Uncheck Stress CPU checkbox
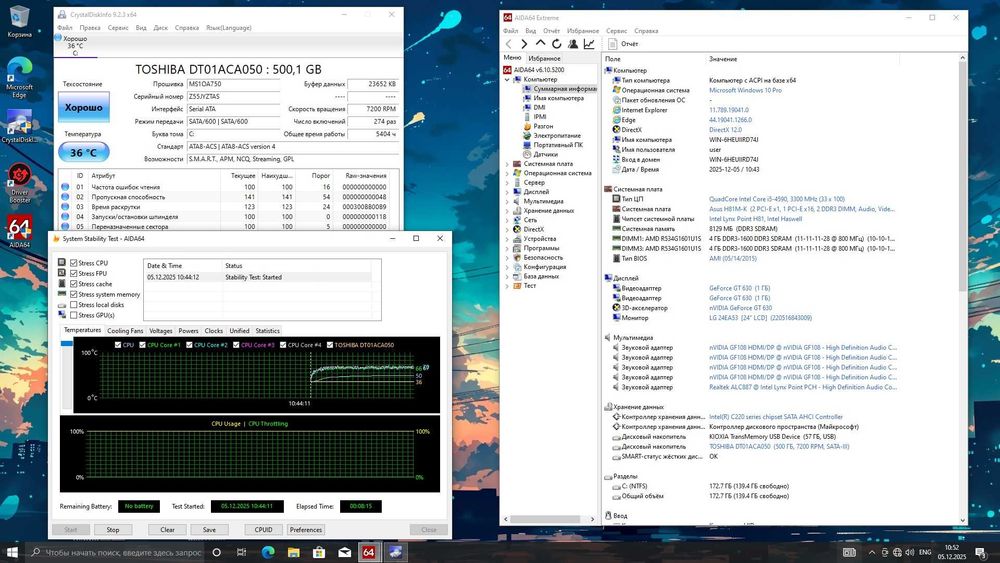Image resolution: width=1000 pixels, height=563 pixels. [73, 263]
